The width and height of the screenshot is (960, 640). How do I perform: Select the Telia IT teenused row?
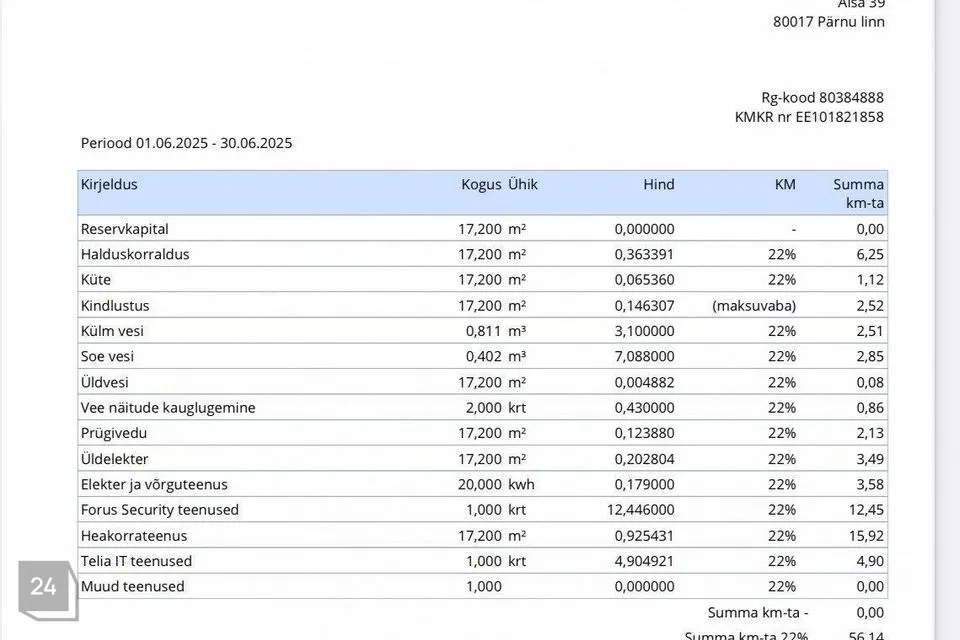point(482,561)
